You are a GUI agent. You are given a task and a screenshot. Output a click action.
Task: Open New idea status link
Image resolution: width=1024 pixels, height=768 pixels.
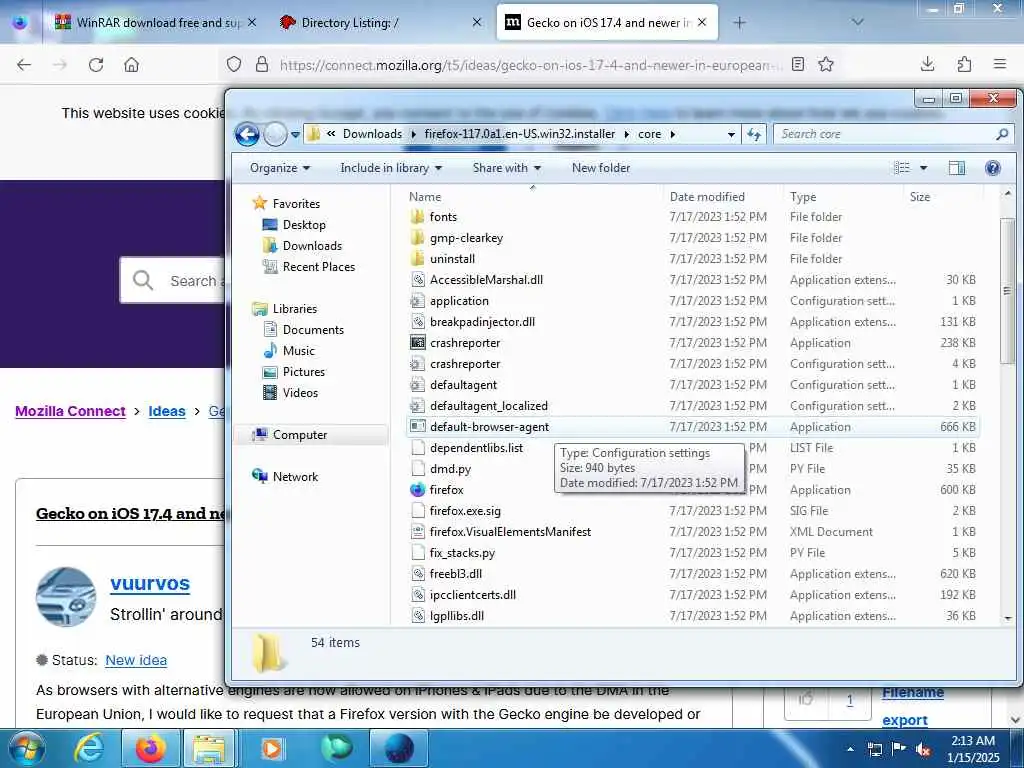[x=136, y=660]
